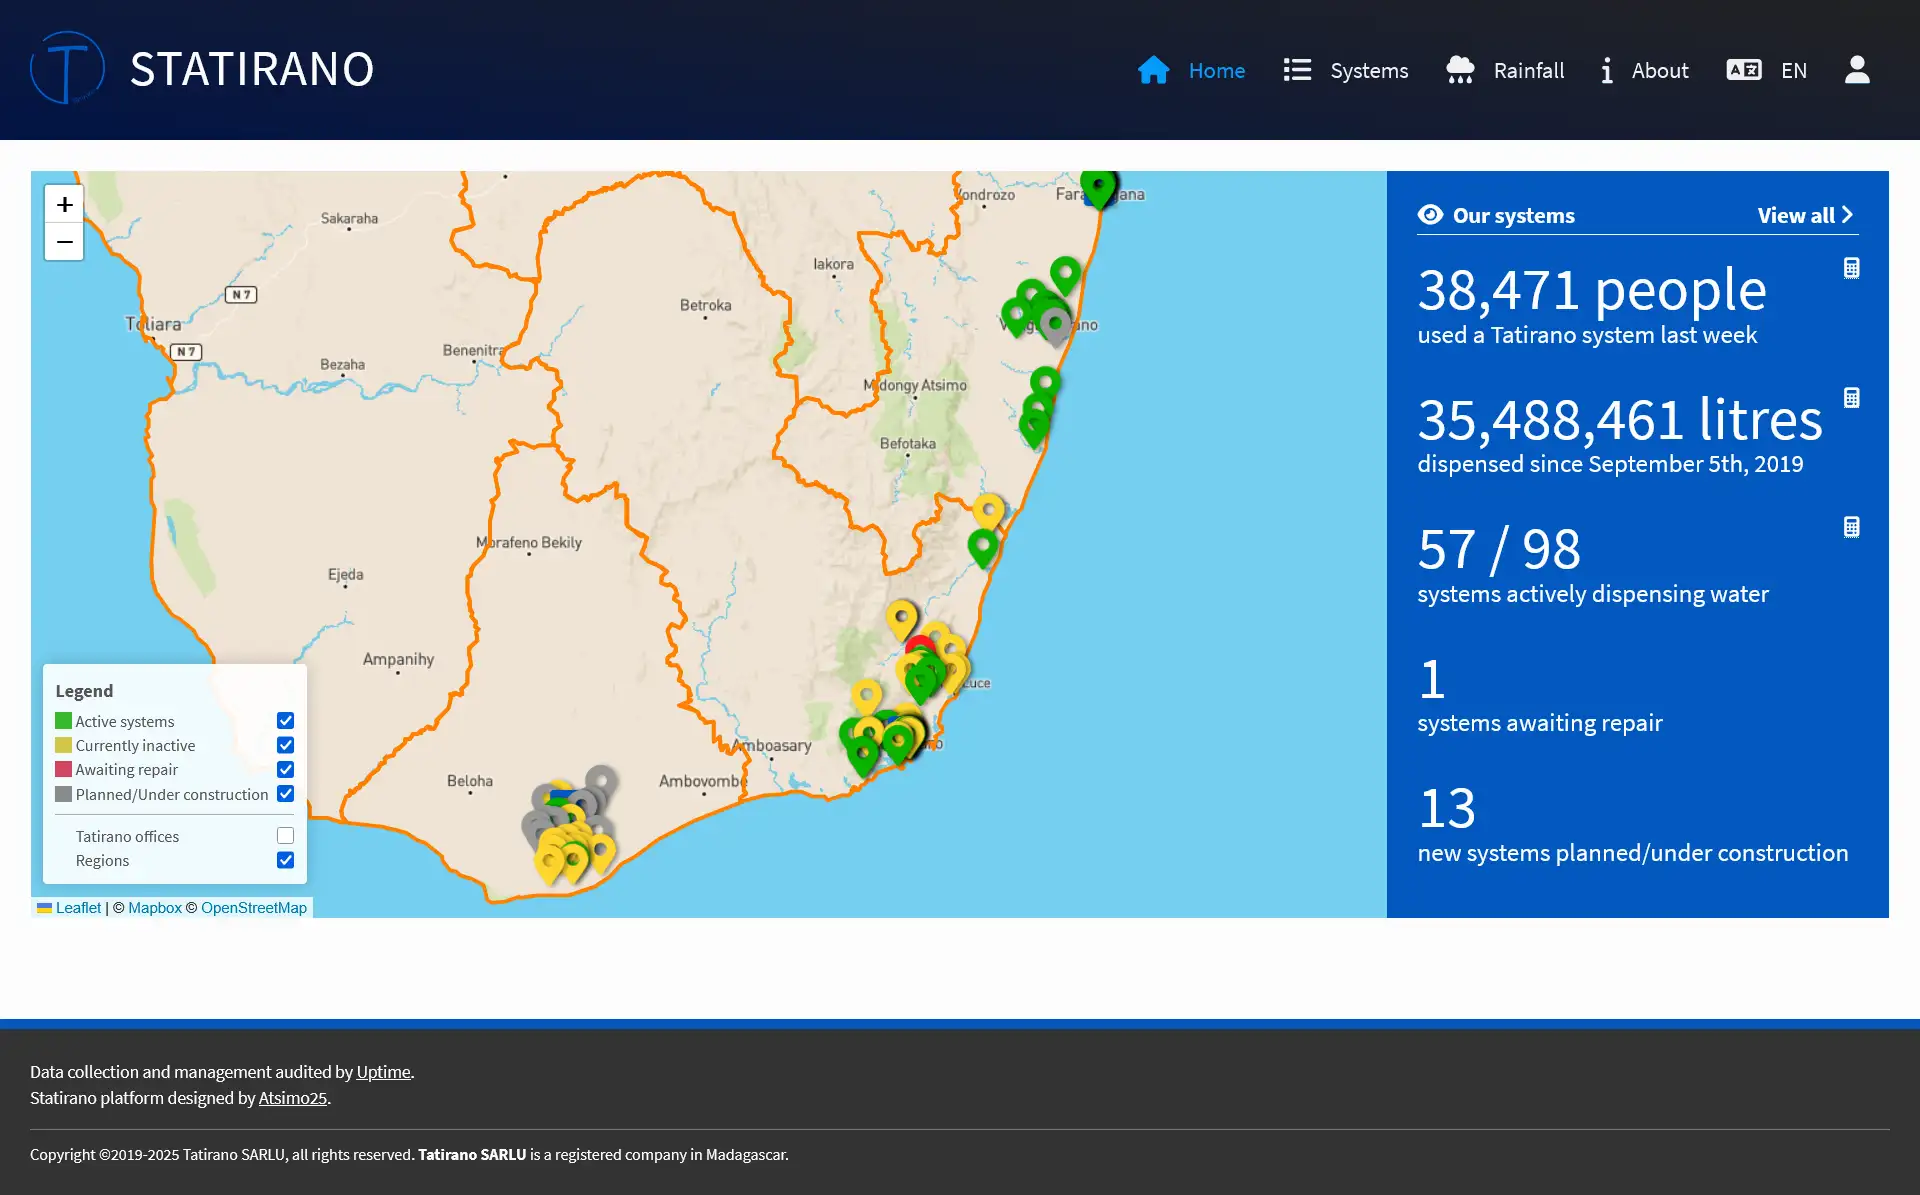1920x1195 pixels.
Task: Toggle the Regions checkbox off
Action: (285, 860)
